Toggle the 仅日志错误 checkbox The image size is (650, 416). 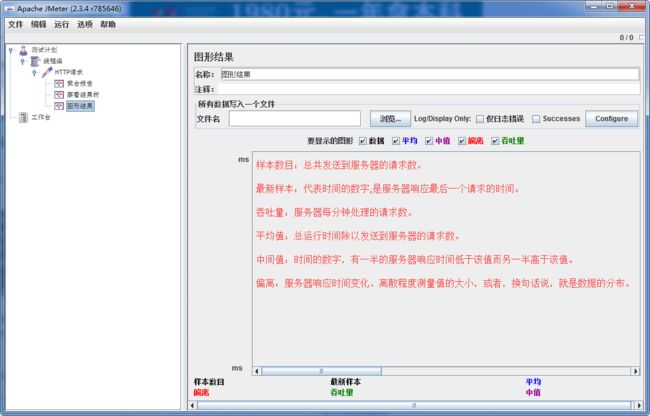coord(480,119)
